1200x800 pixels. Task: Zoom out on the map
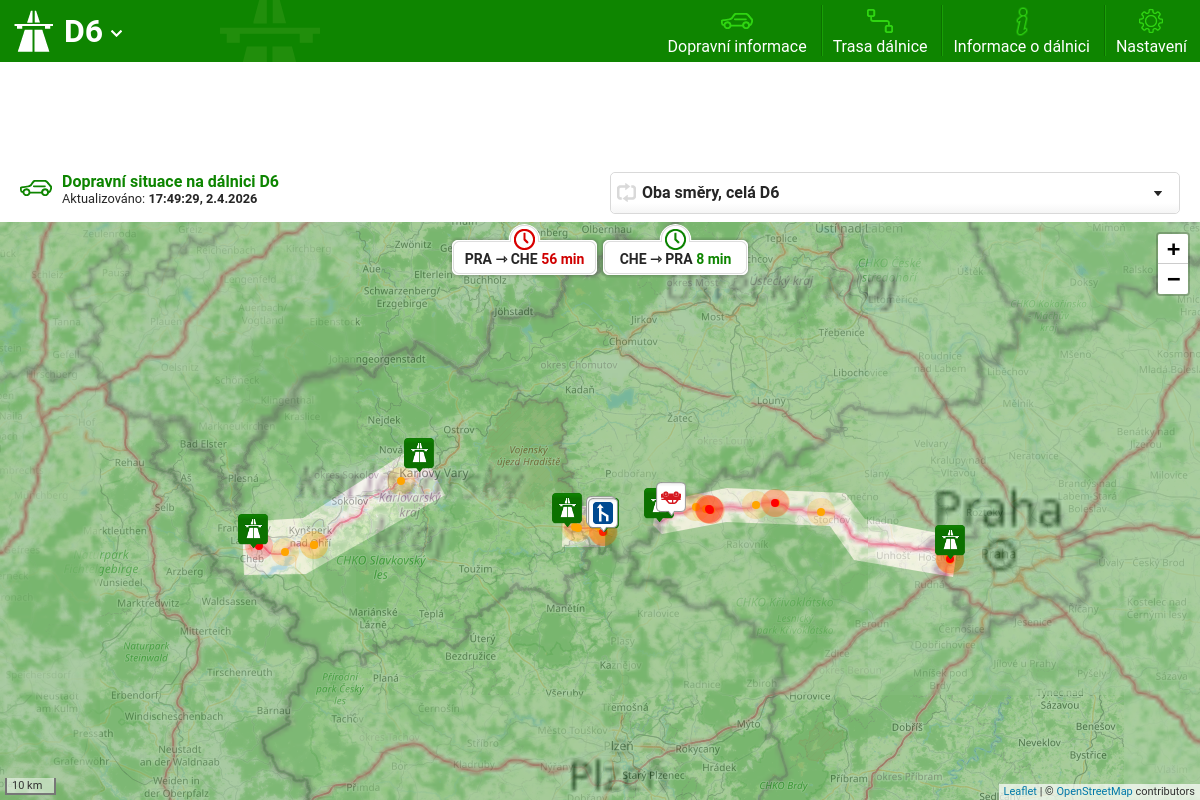(x=1173, y=279)
